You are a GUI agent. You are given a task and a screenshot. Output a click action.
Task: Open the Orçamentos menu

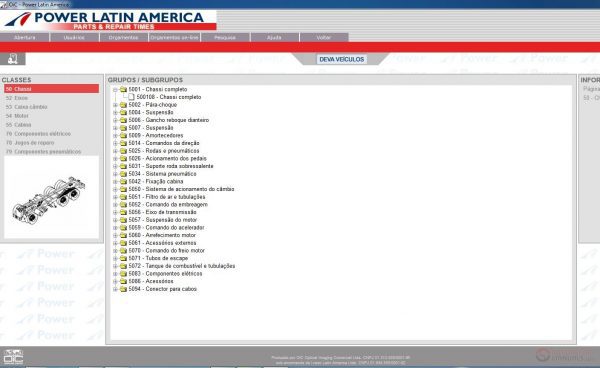(x=124, y=37)
